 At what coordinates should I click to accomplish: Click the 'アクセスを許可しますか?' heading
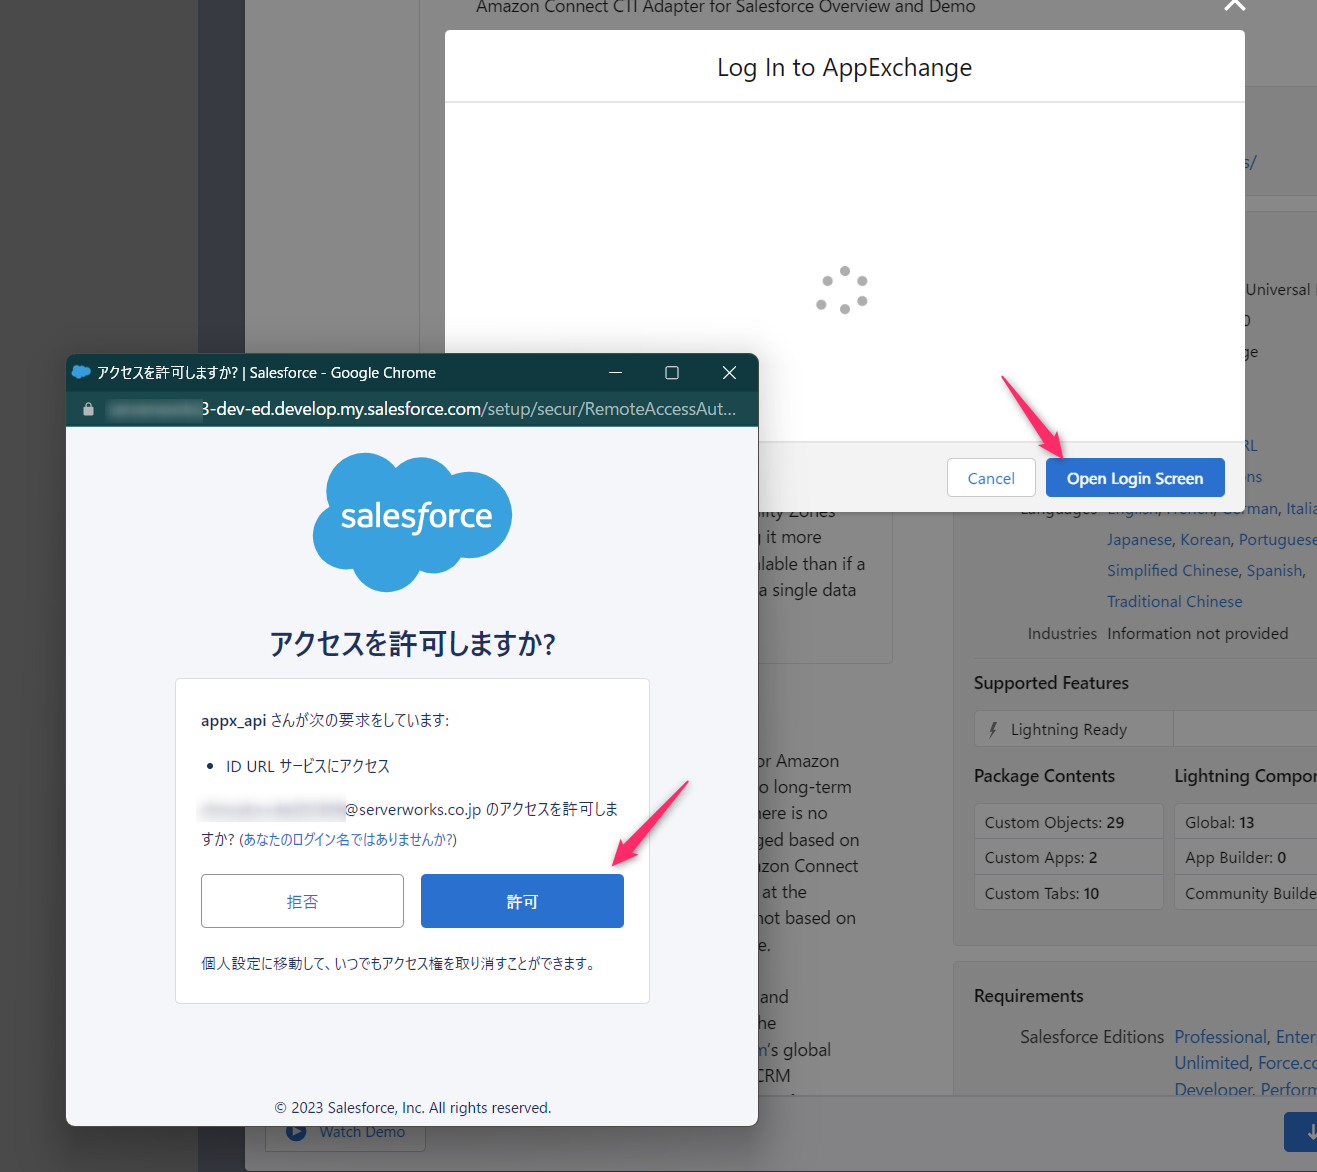pyautogui.click(x=412, y=643)
